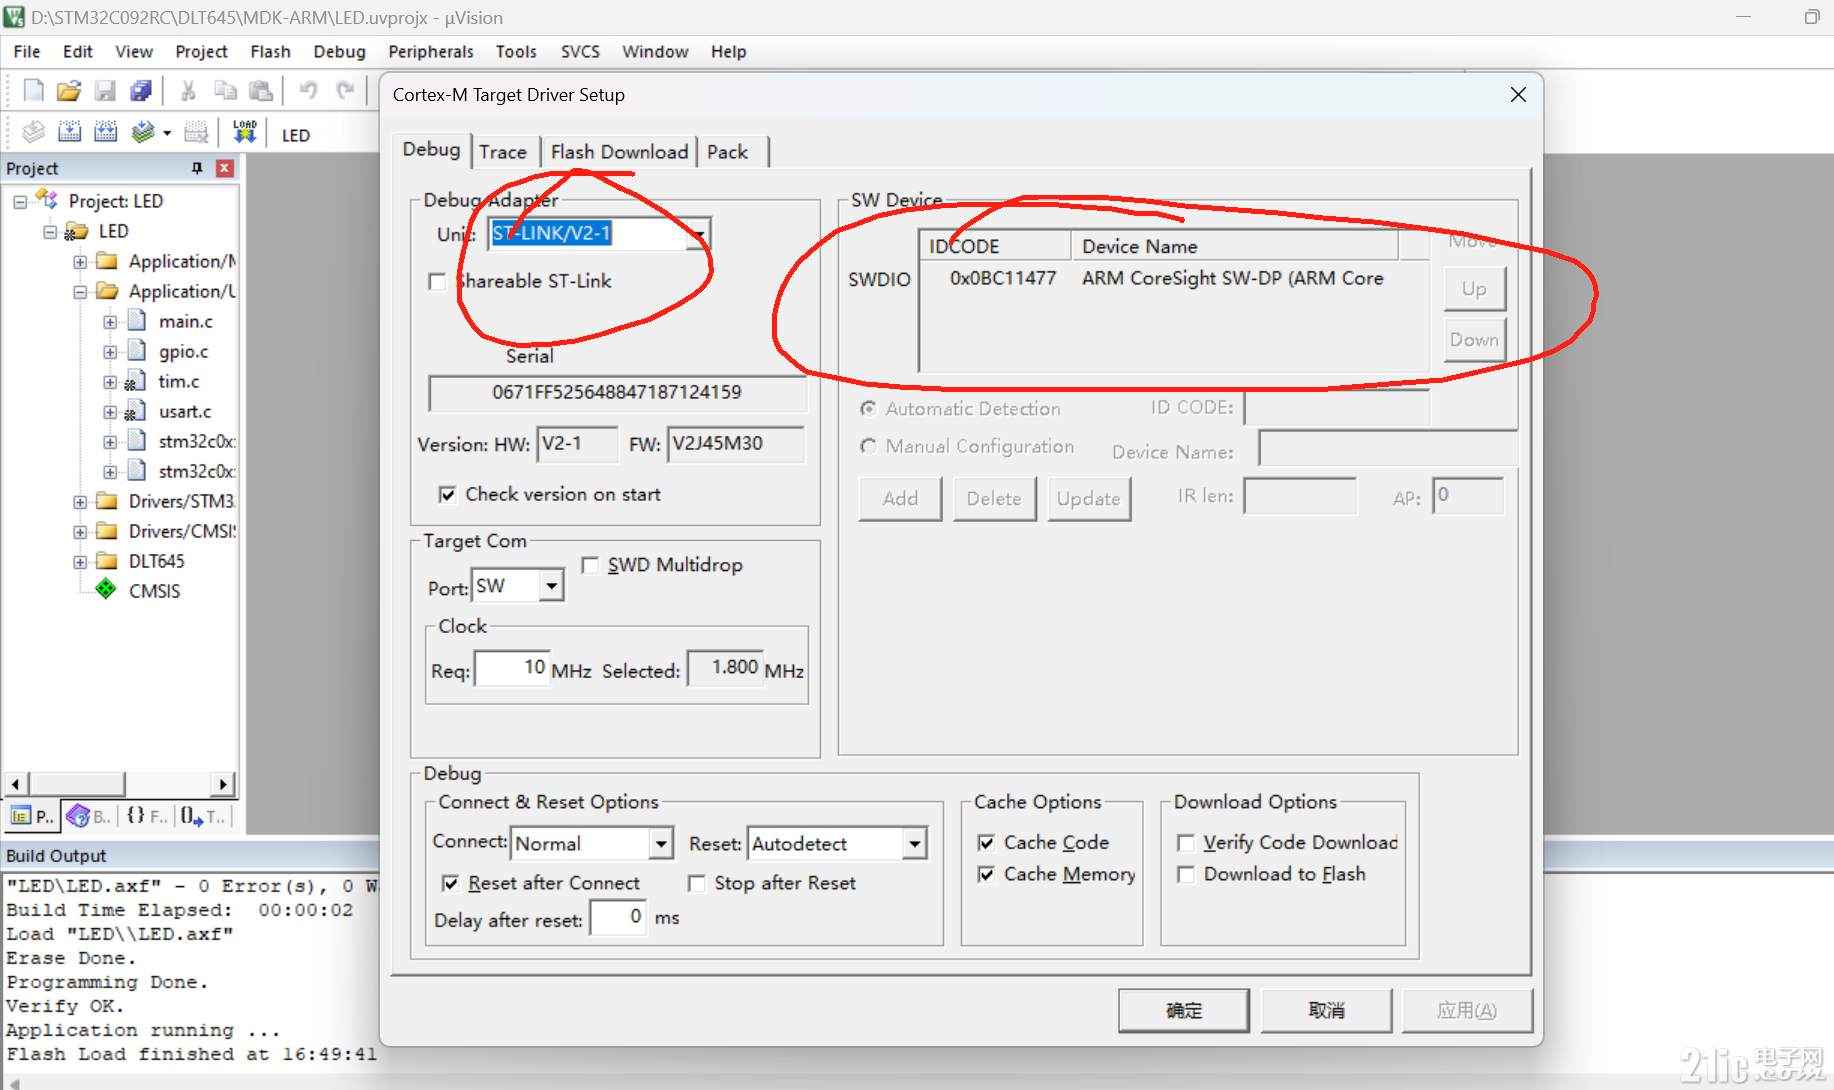Viewport: 1834px width, 1090px height.
Task: Click the Serial number field
Action: 617,393
